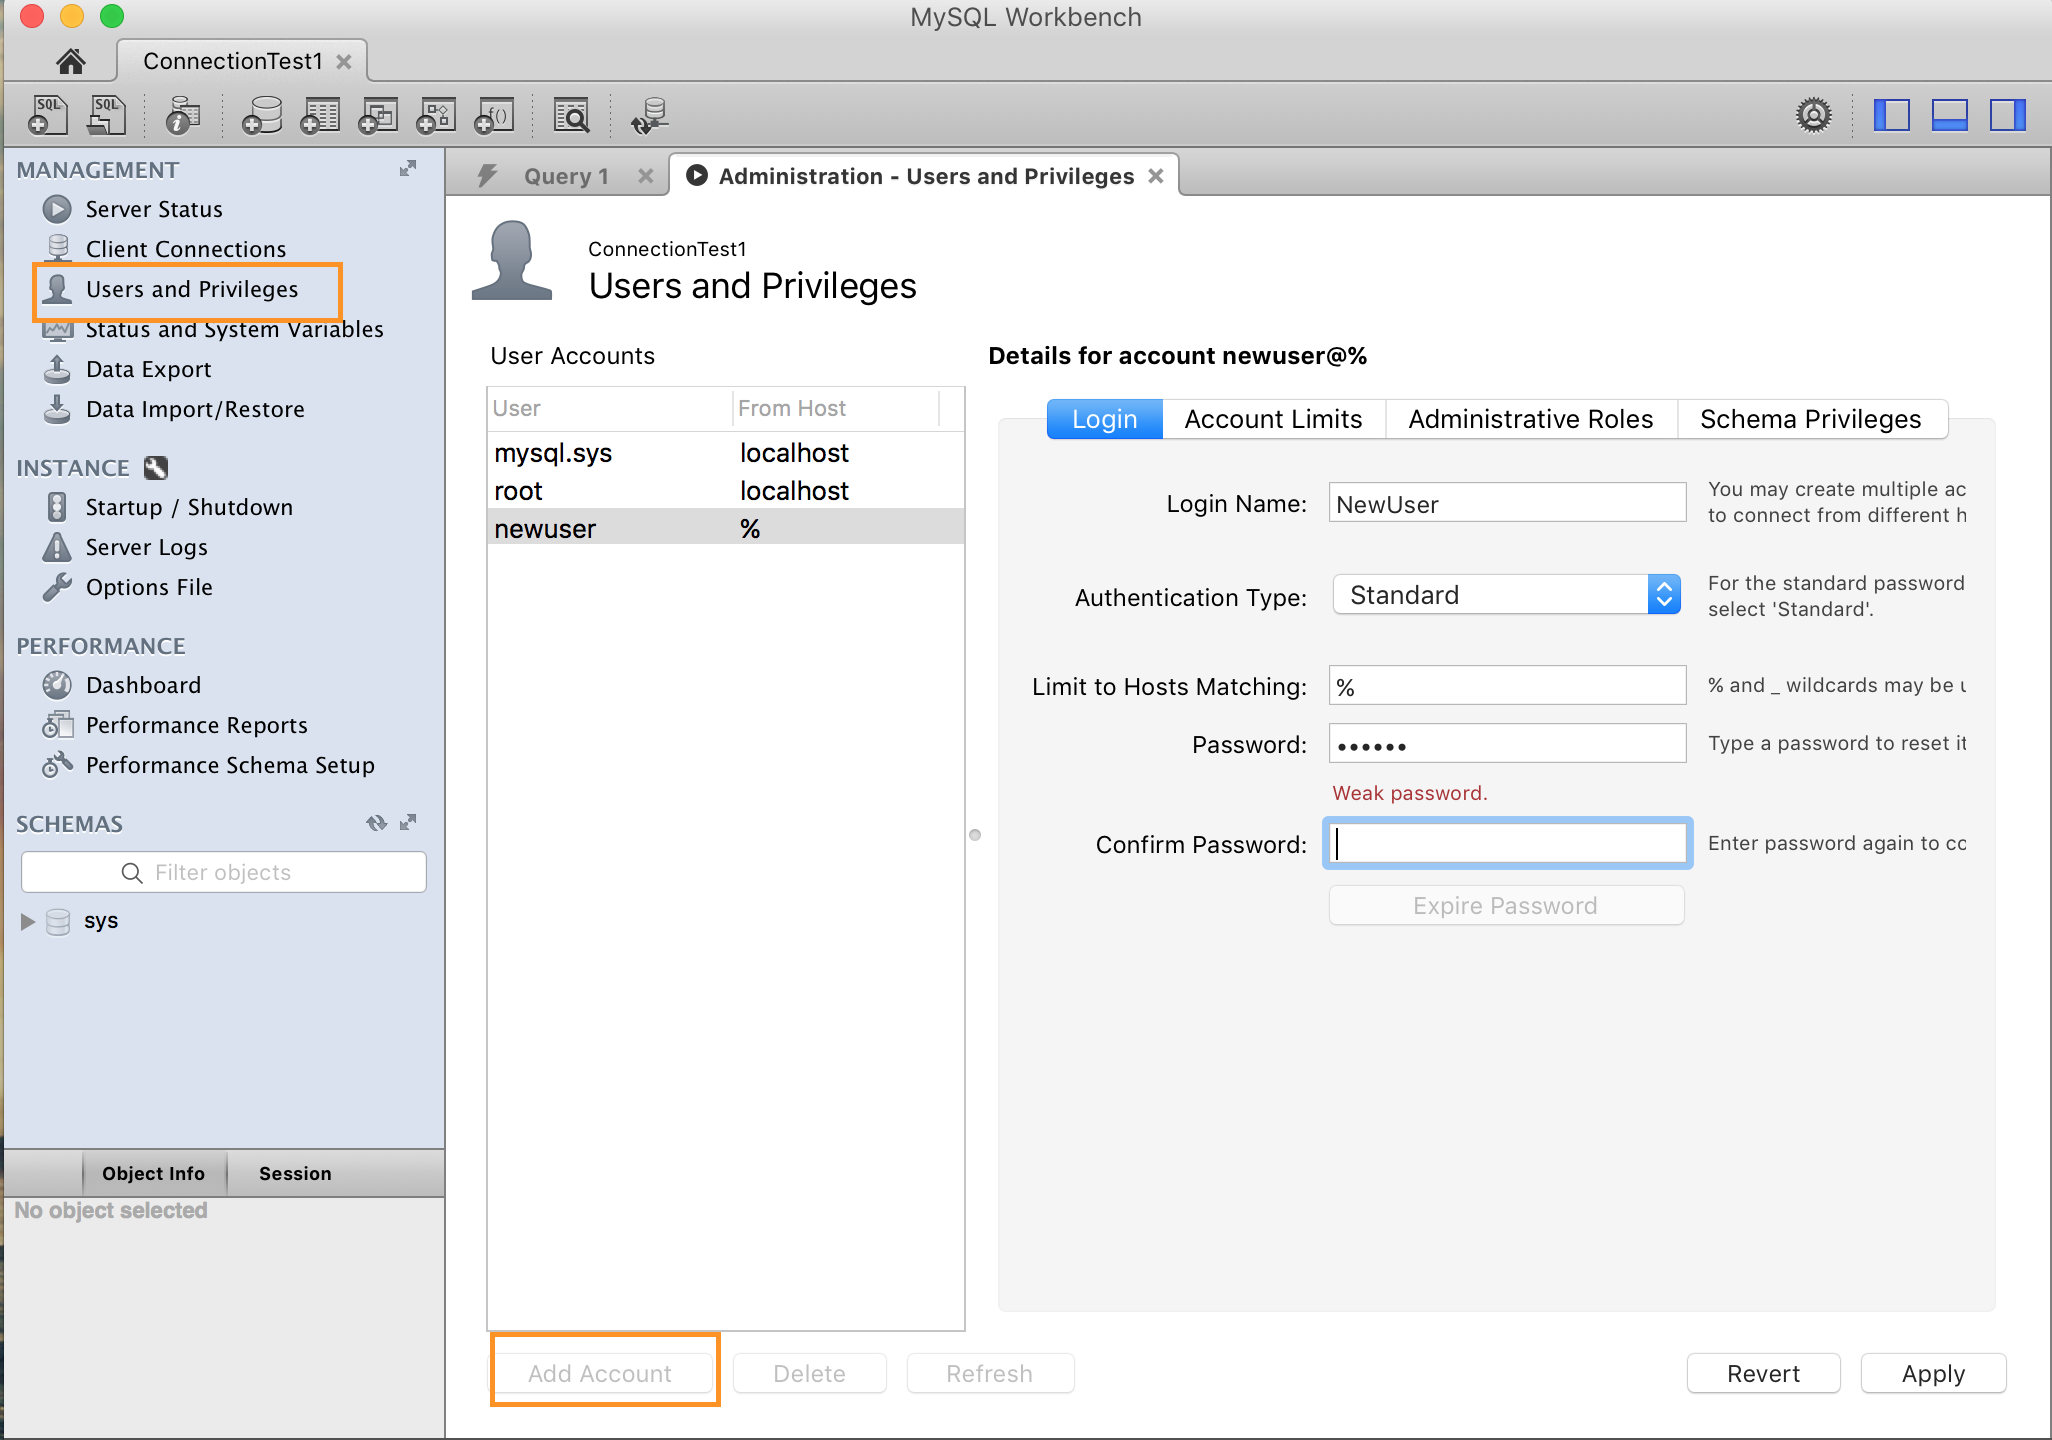Open Server Status in Management
This screenshot has height=1440, width=2052.
(154, 209)
